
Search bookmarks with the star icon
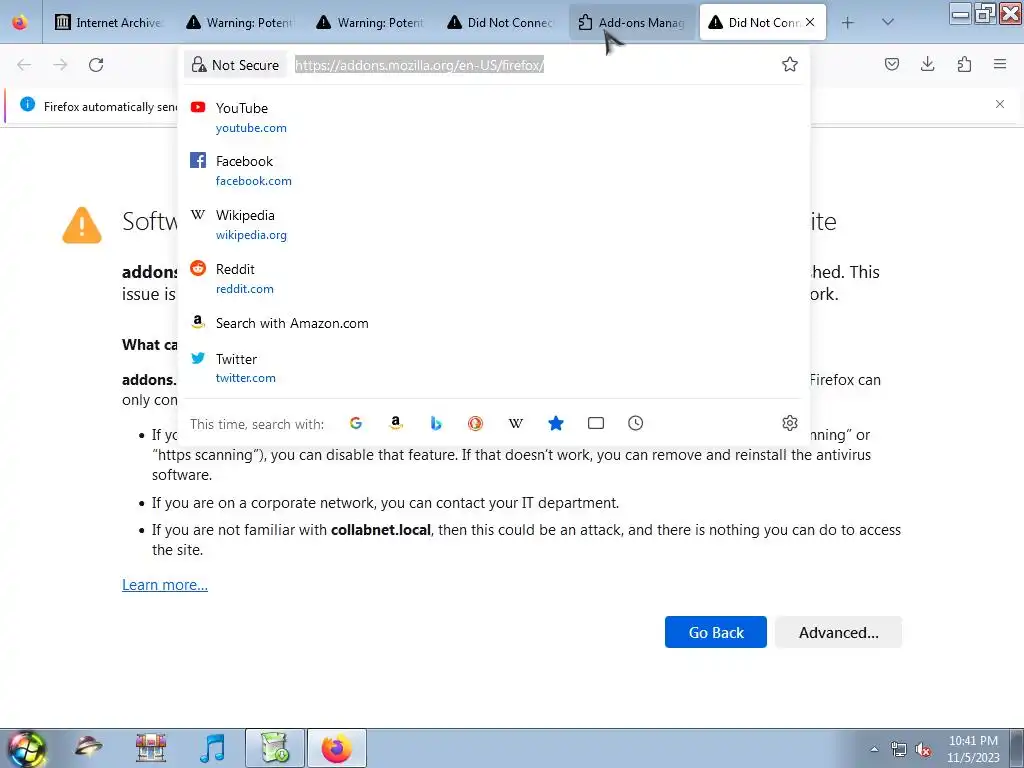click(556, 424)
